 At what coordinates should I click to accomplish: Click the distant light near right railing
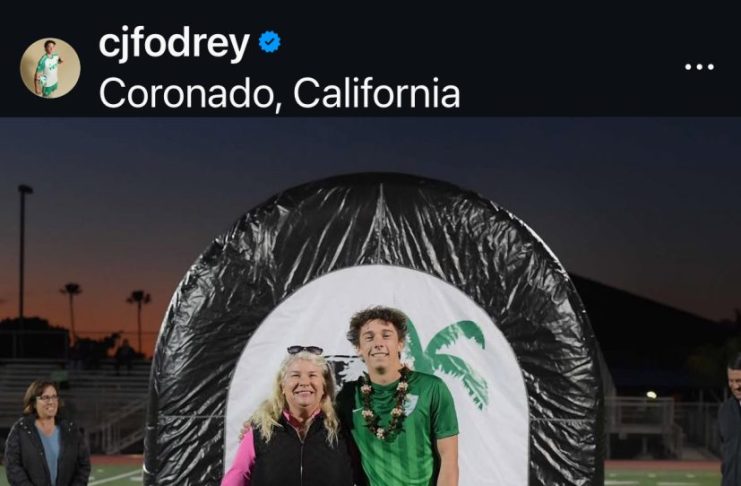click(651, 394)
